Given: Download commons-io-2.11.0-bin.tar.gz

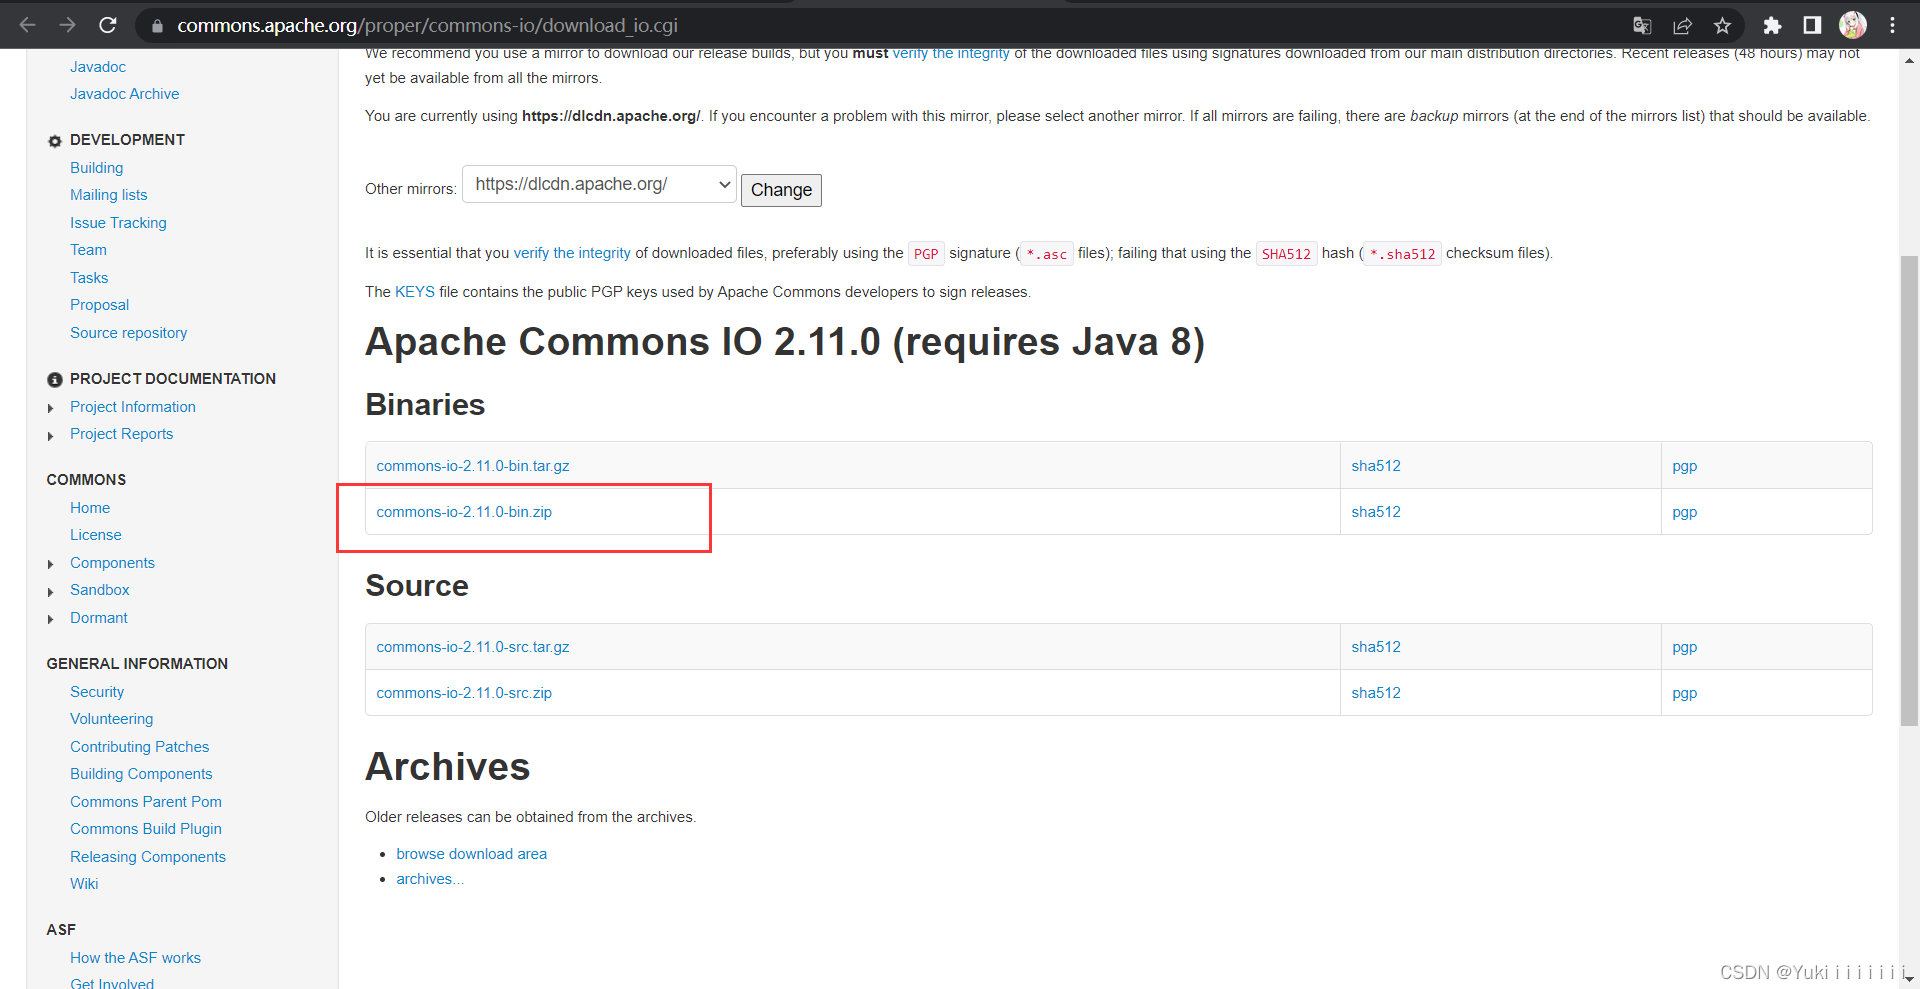Looking at the screenshot, I should pos(473,466).
